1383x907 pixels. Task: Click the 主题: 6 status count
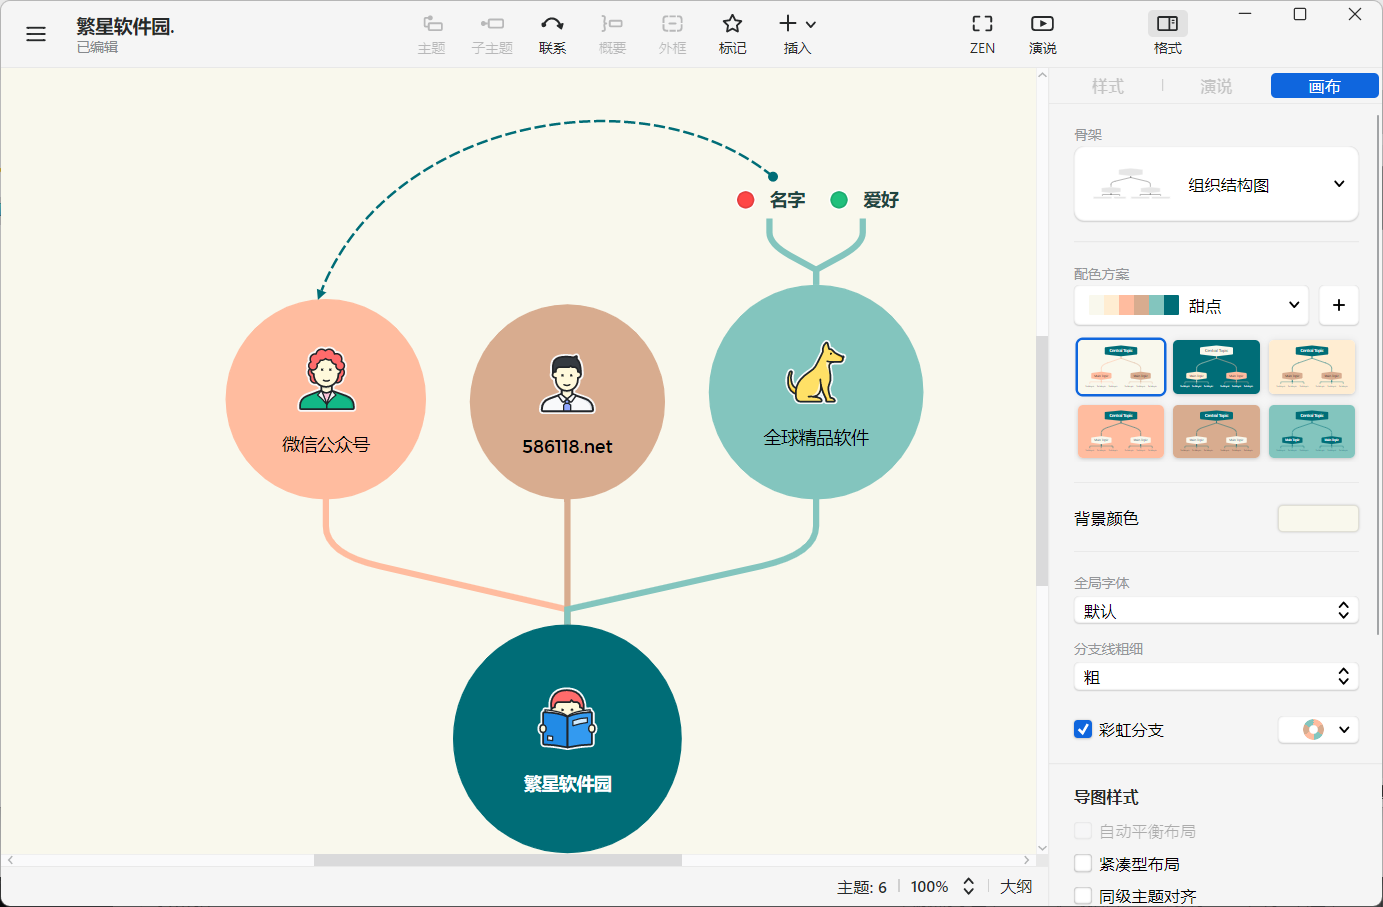tap(862, 887)
